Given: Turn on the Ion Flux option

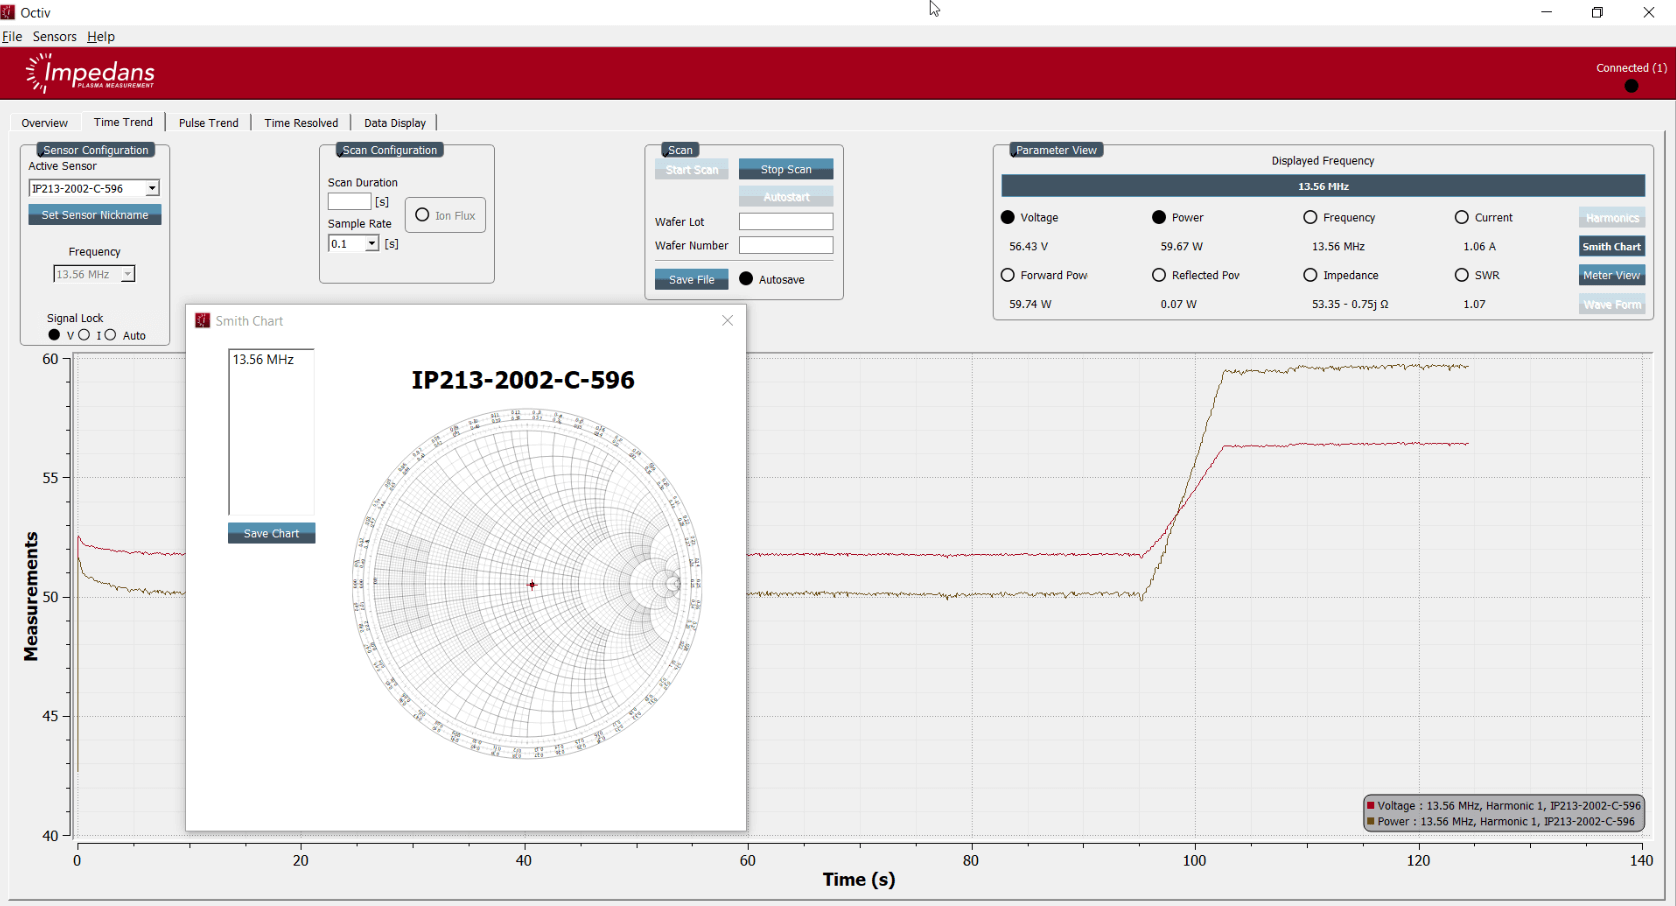Looking at the screenshot, I should coord(422,215).
